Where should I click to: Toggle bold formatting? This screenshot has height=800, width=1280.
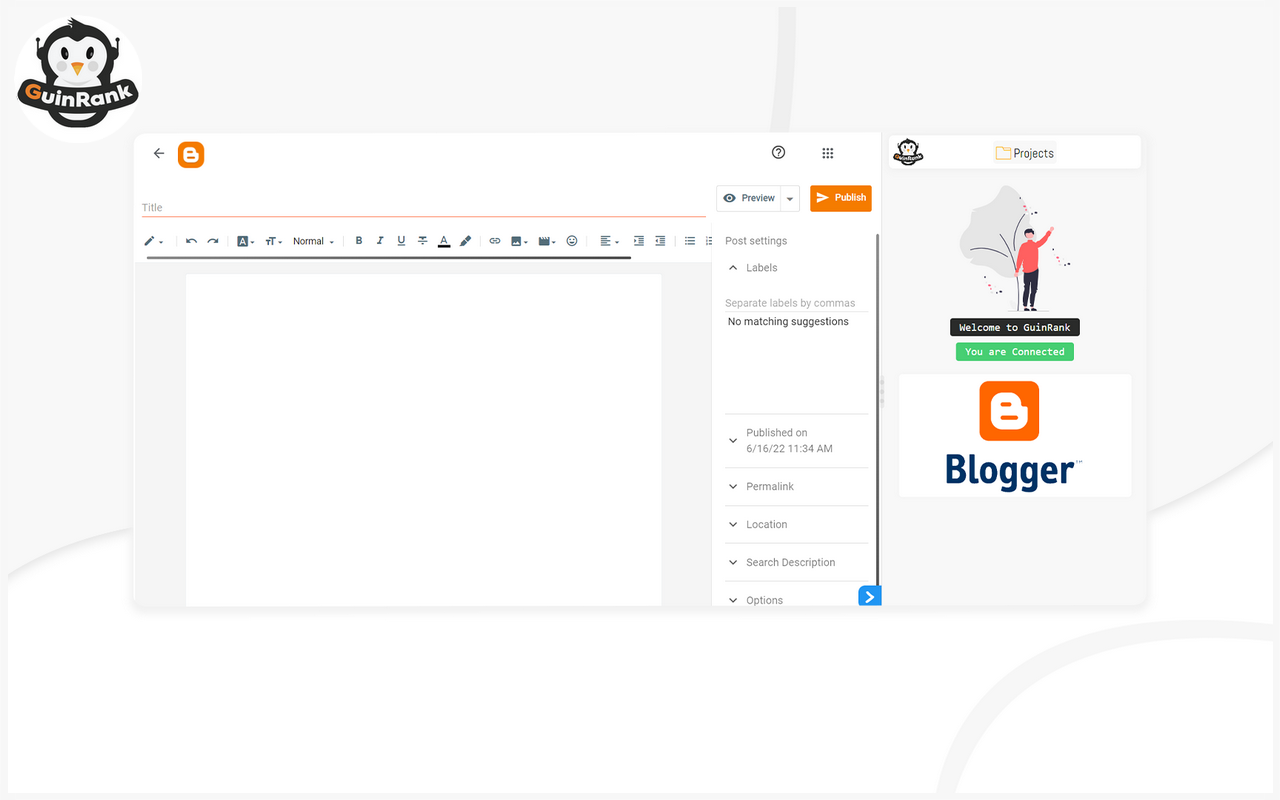coord(359,241)
